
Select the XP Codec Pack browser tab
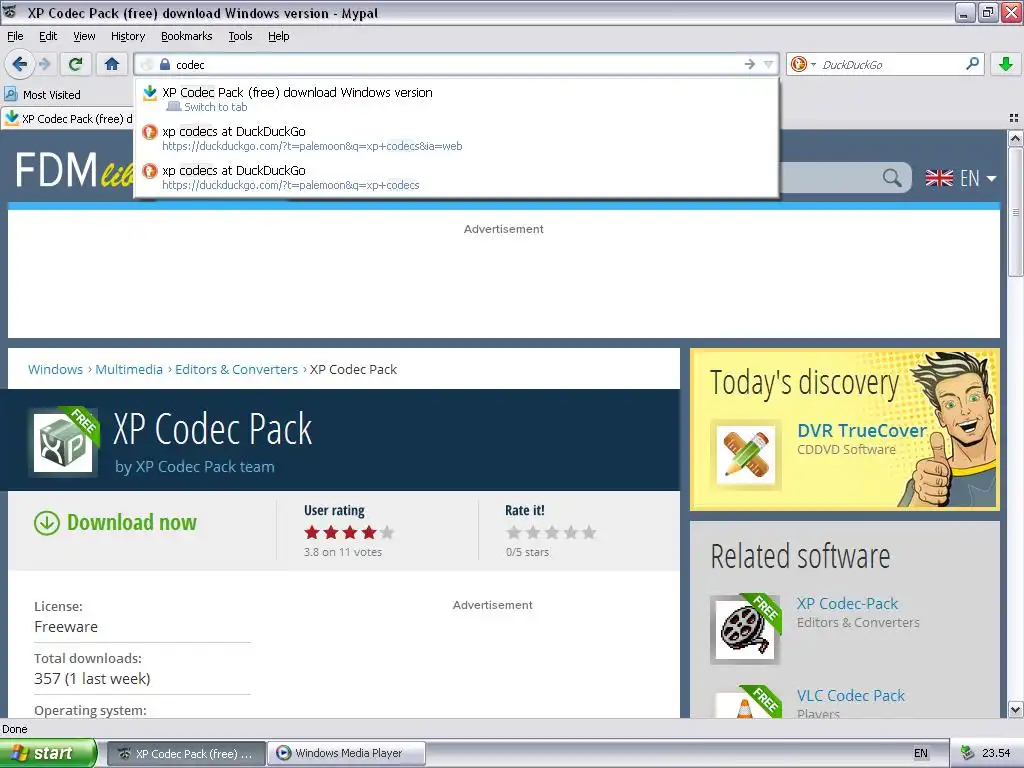67,119
